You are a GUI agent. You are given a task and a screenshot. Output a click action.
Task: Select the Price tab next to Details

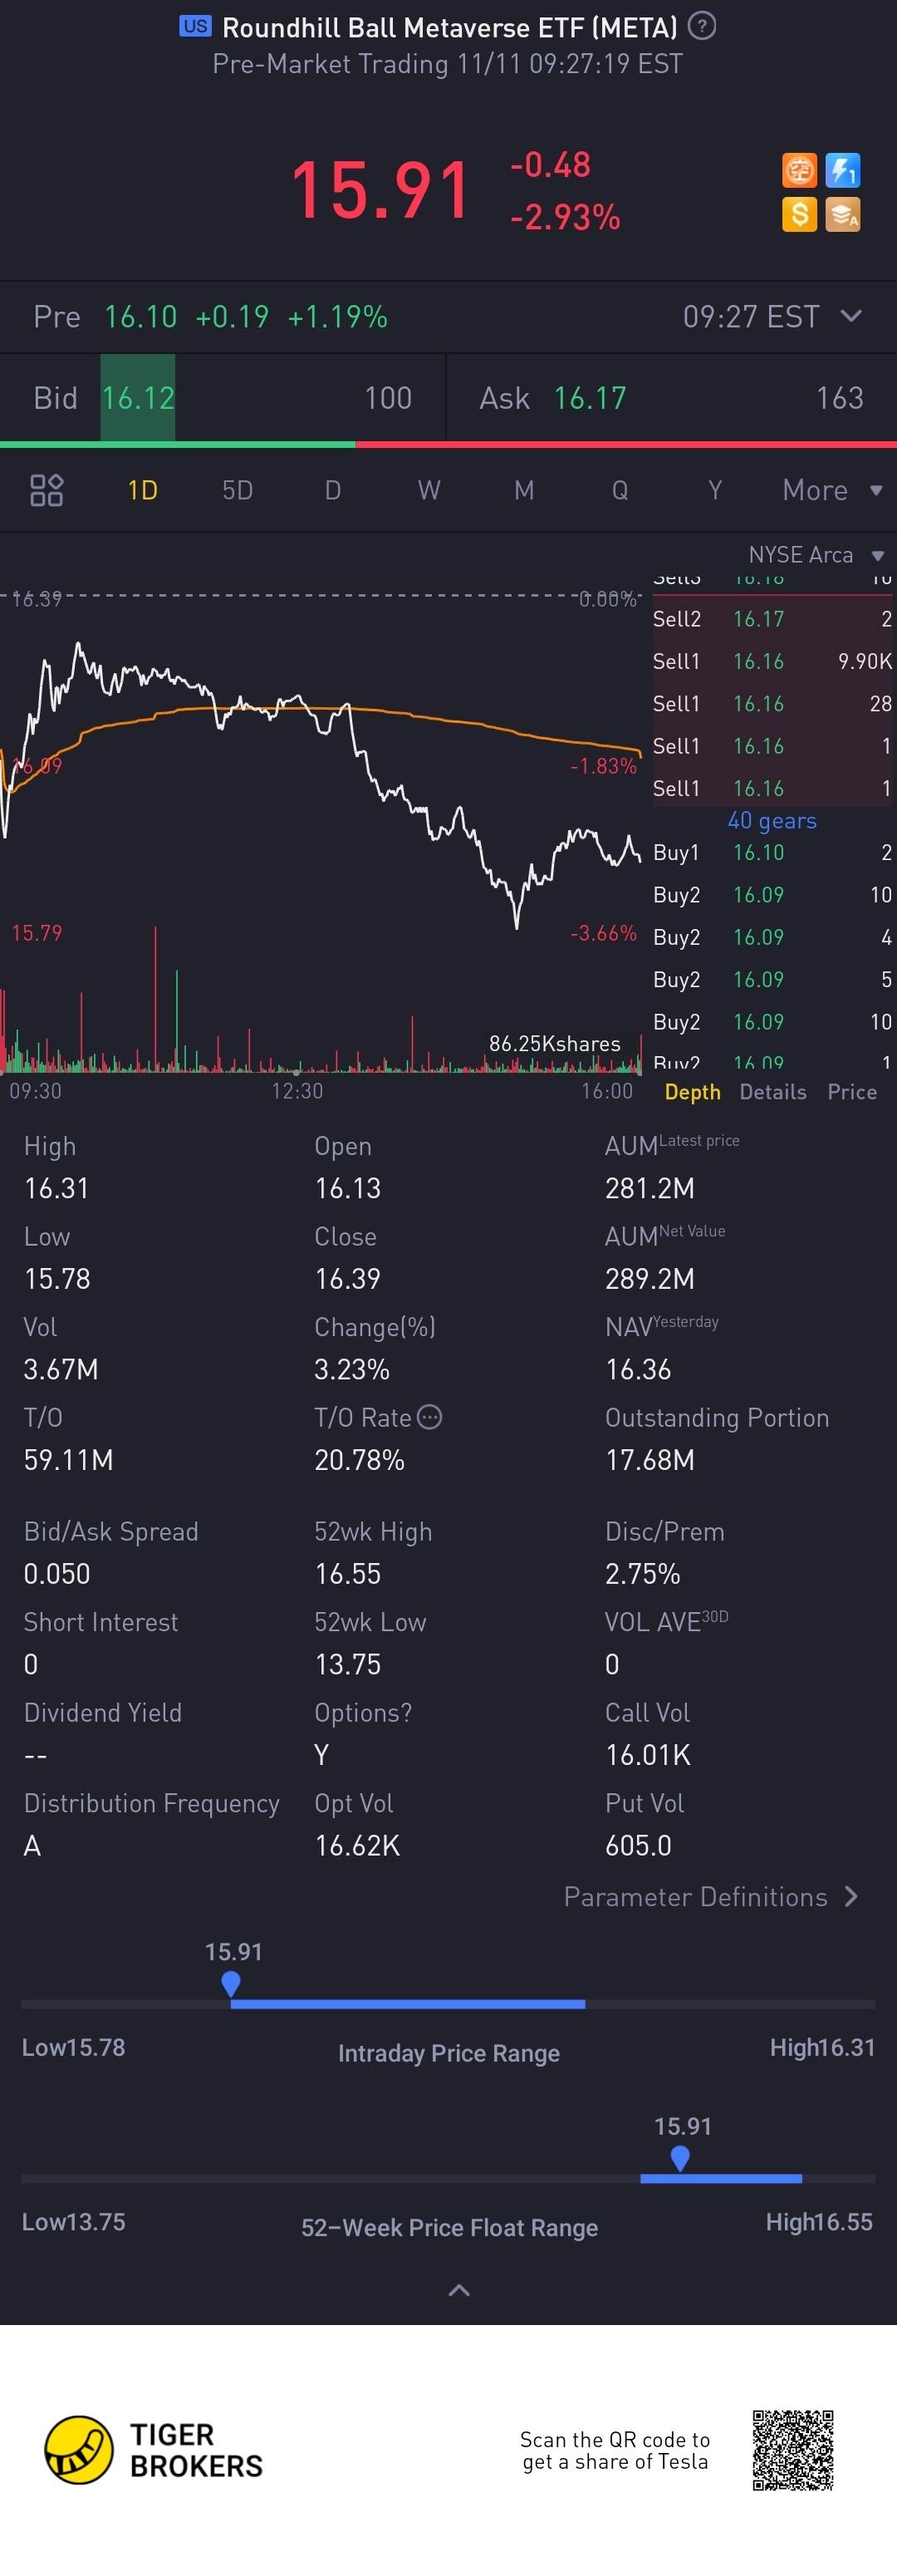coord(852,1092)
